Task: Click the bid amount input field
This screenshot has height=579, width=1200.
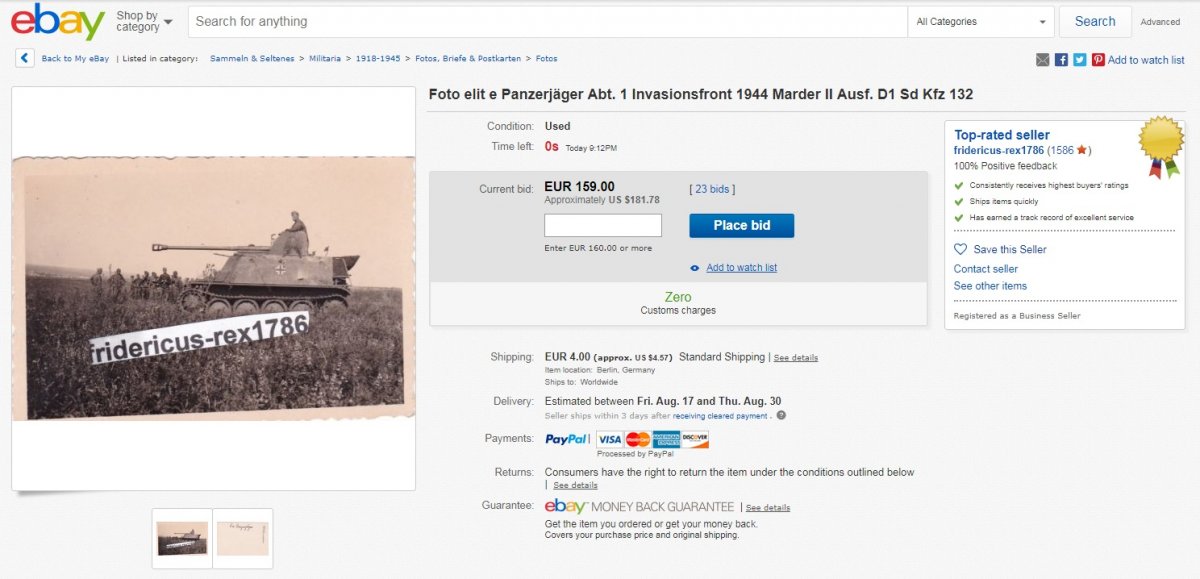Action: click(x=603, y=226)
